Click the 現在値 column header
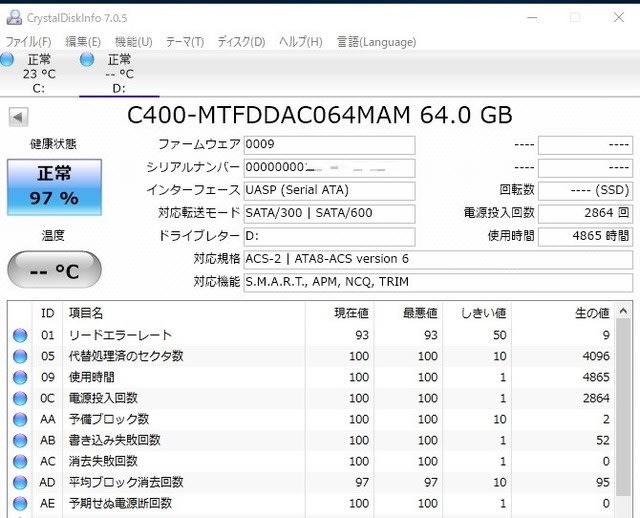Viewport: 640px width, 518px height. (340, 313)
